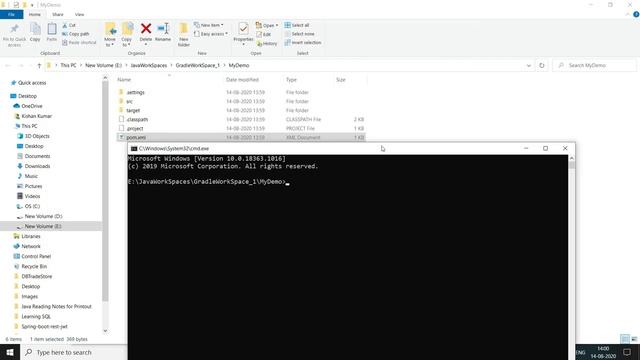
Task: Open the Copy to menu
Action: pyautogui.click(x=127, y=34)
